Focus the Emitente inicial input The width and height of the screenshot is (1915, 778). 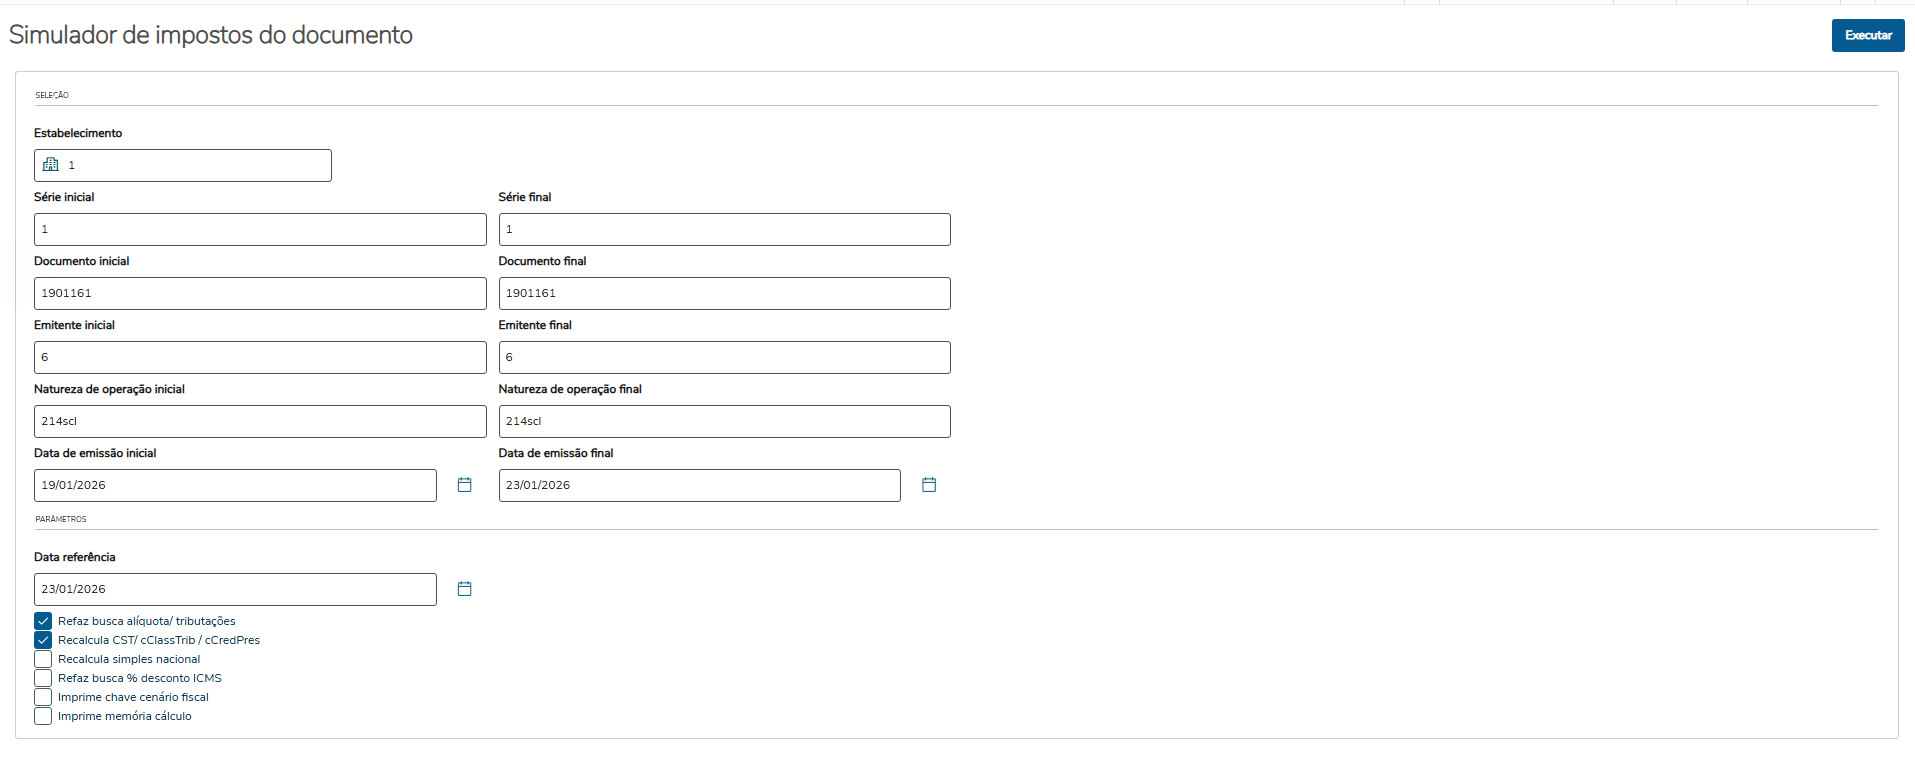pyautogui.click(x=260, y=357)
